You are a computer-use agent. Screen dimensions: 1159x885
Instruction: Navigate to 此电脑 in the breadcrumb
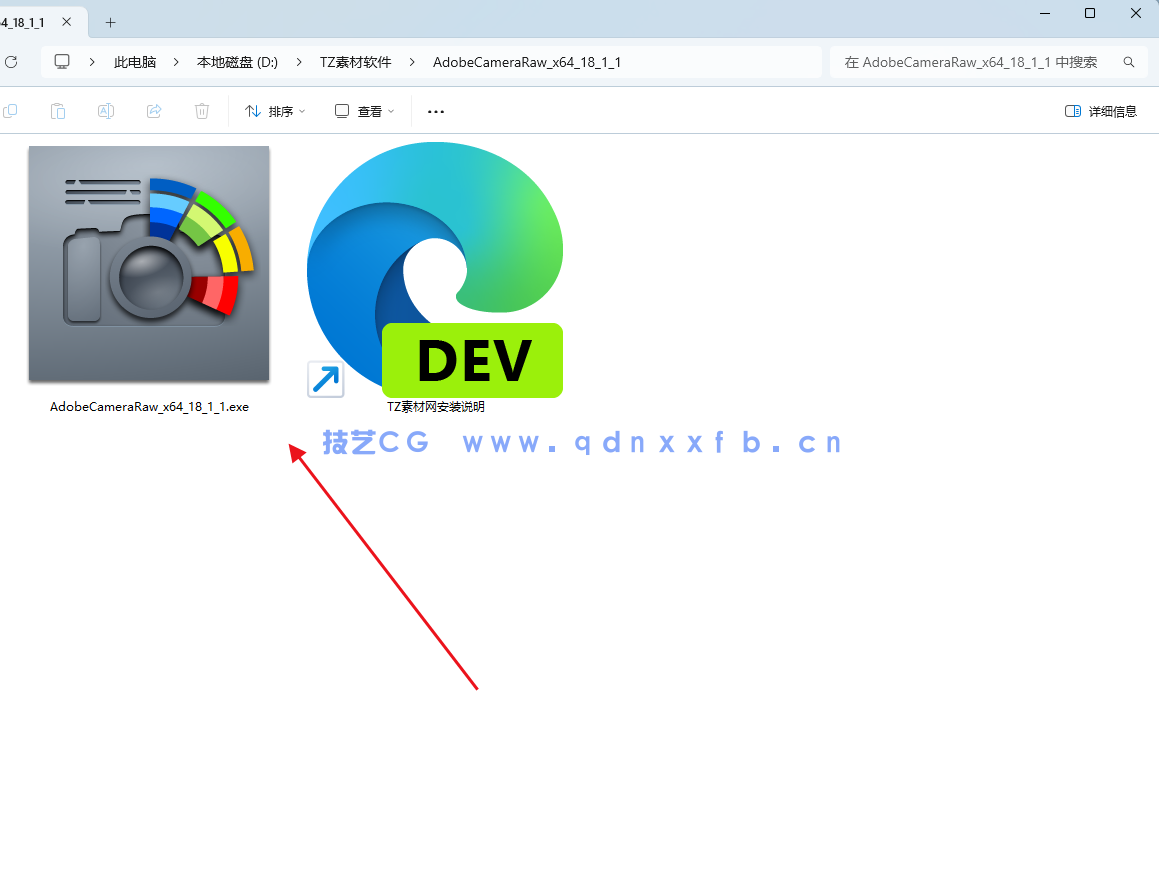click(x=135, y=61)
